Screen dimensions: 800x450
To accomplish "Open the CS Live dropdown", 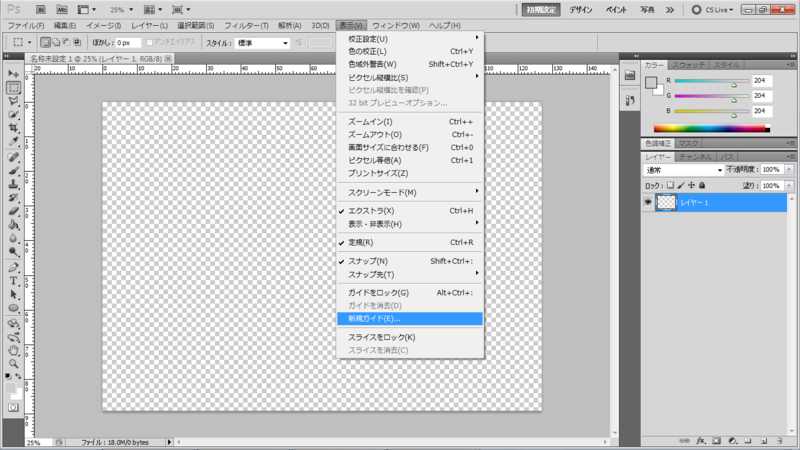I will tap(713, 10).
